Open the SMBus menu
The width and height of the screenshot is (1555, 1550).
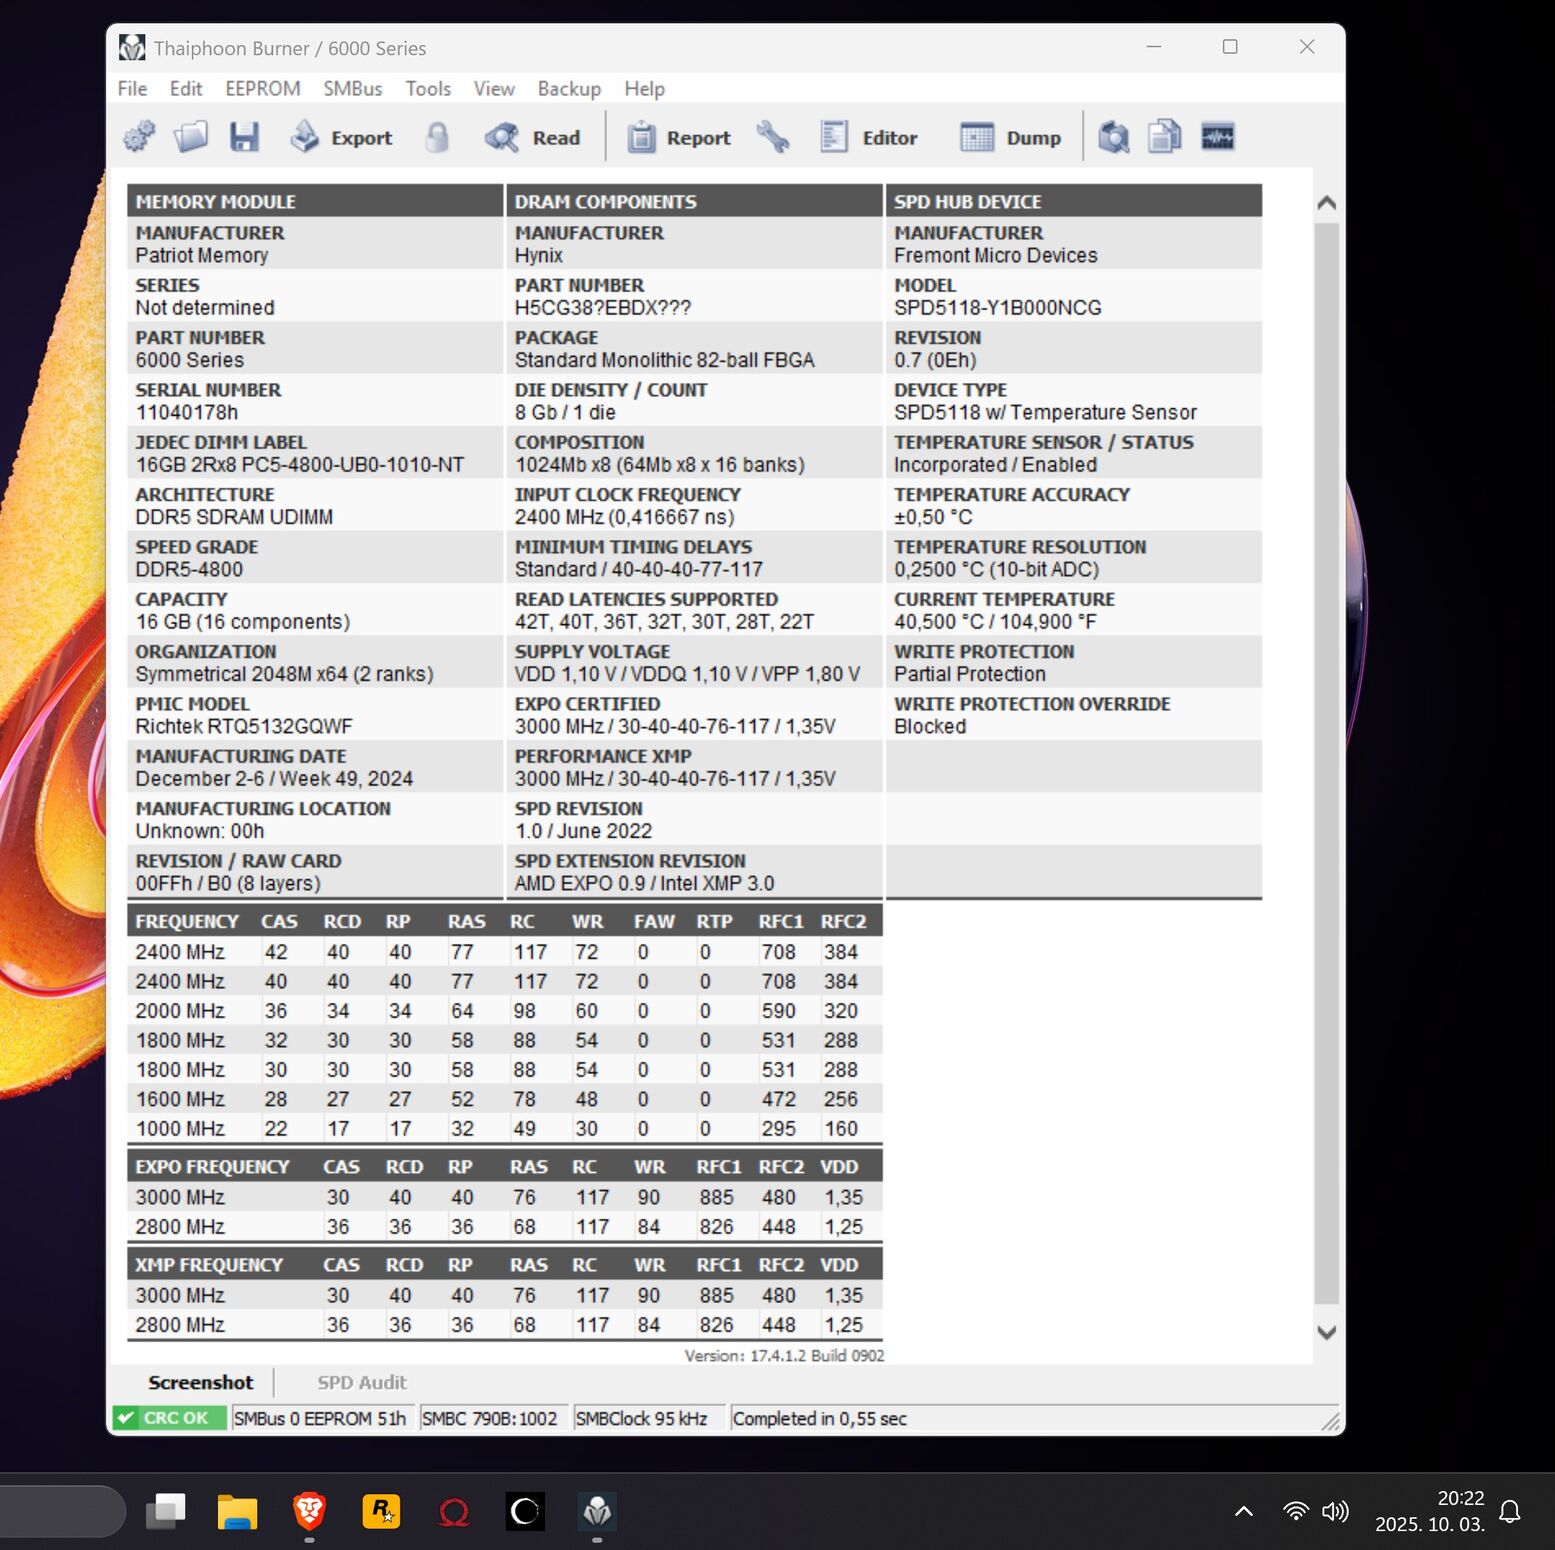click(x=353, y=88)
